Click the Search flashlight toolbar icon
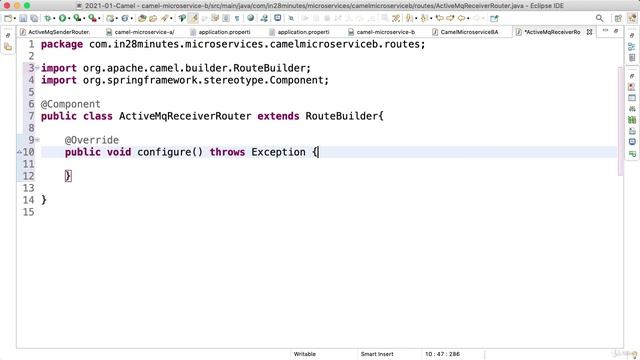This screenshot has height=360, width=640. (164, 18)
